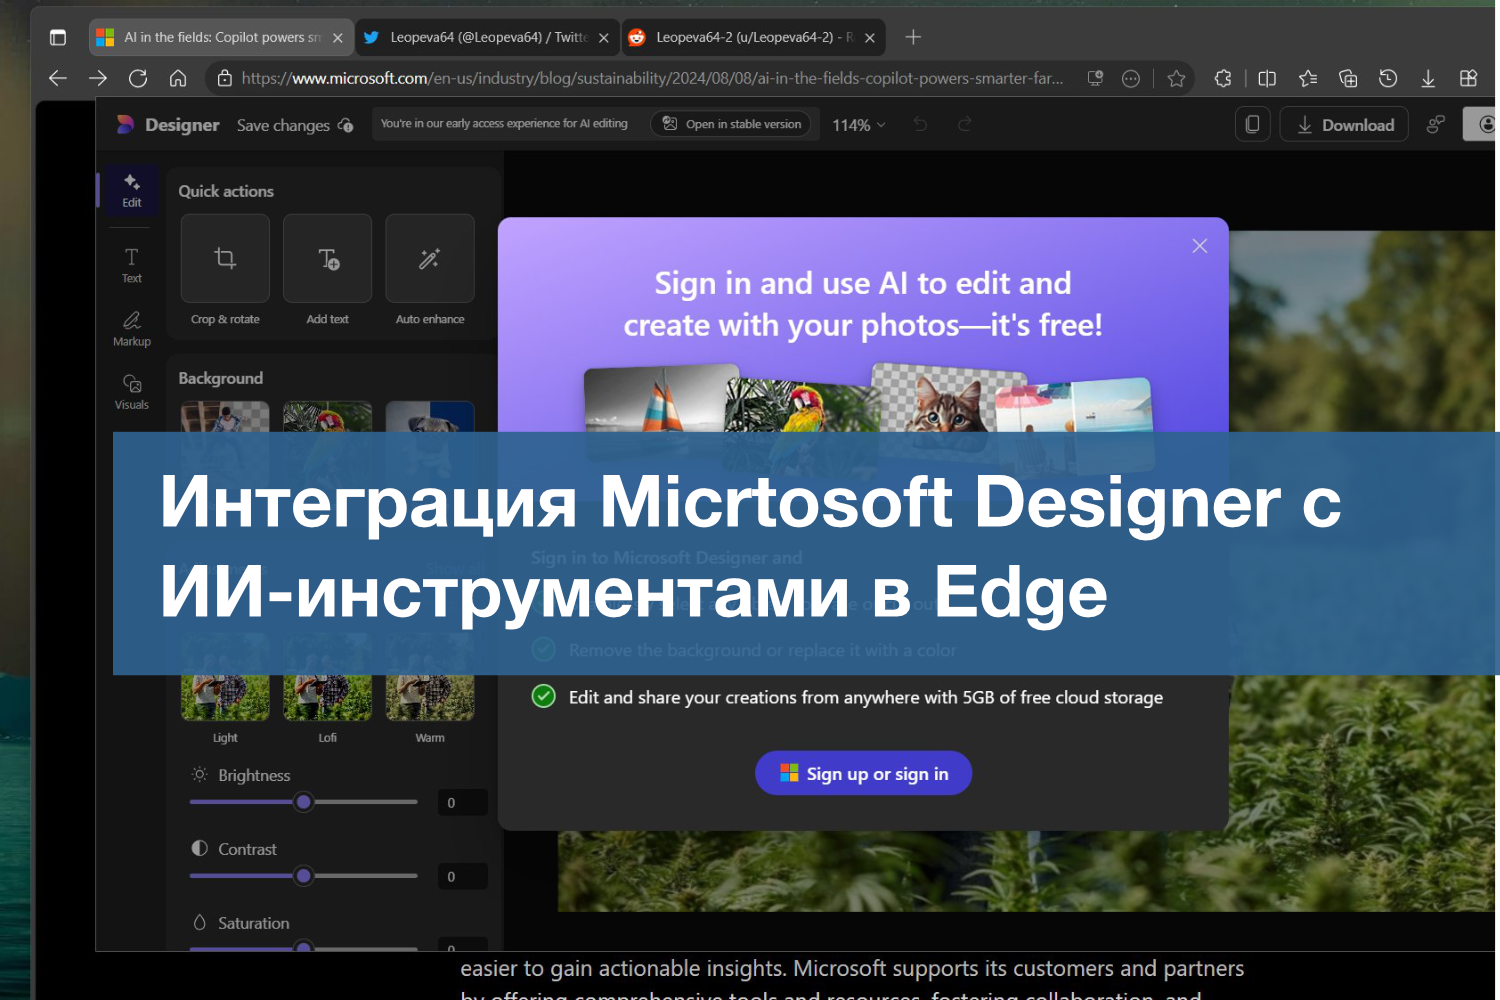Open the browser home page
The height and width of the screenshot is (1000, 1500).
point(178,78)
